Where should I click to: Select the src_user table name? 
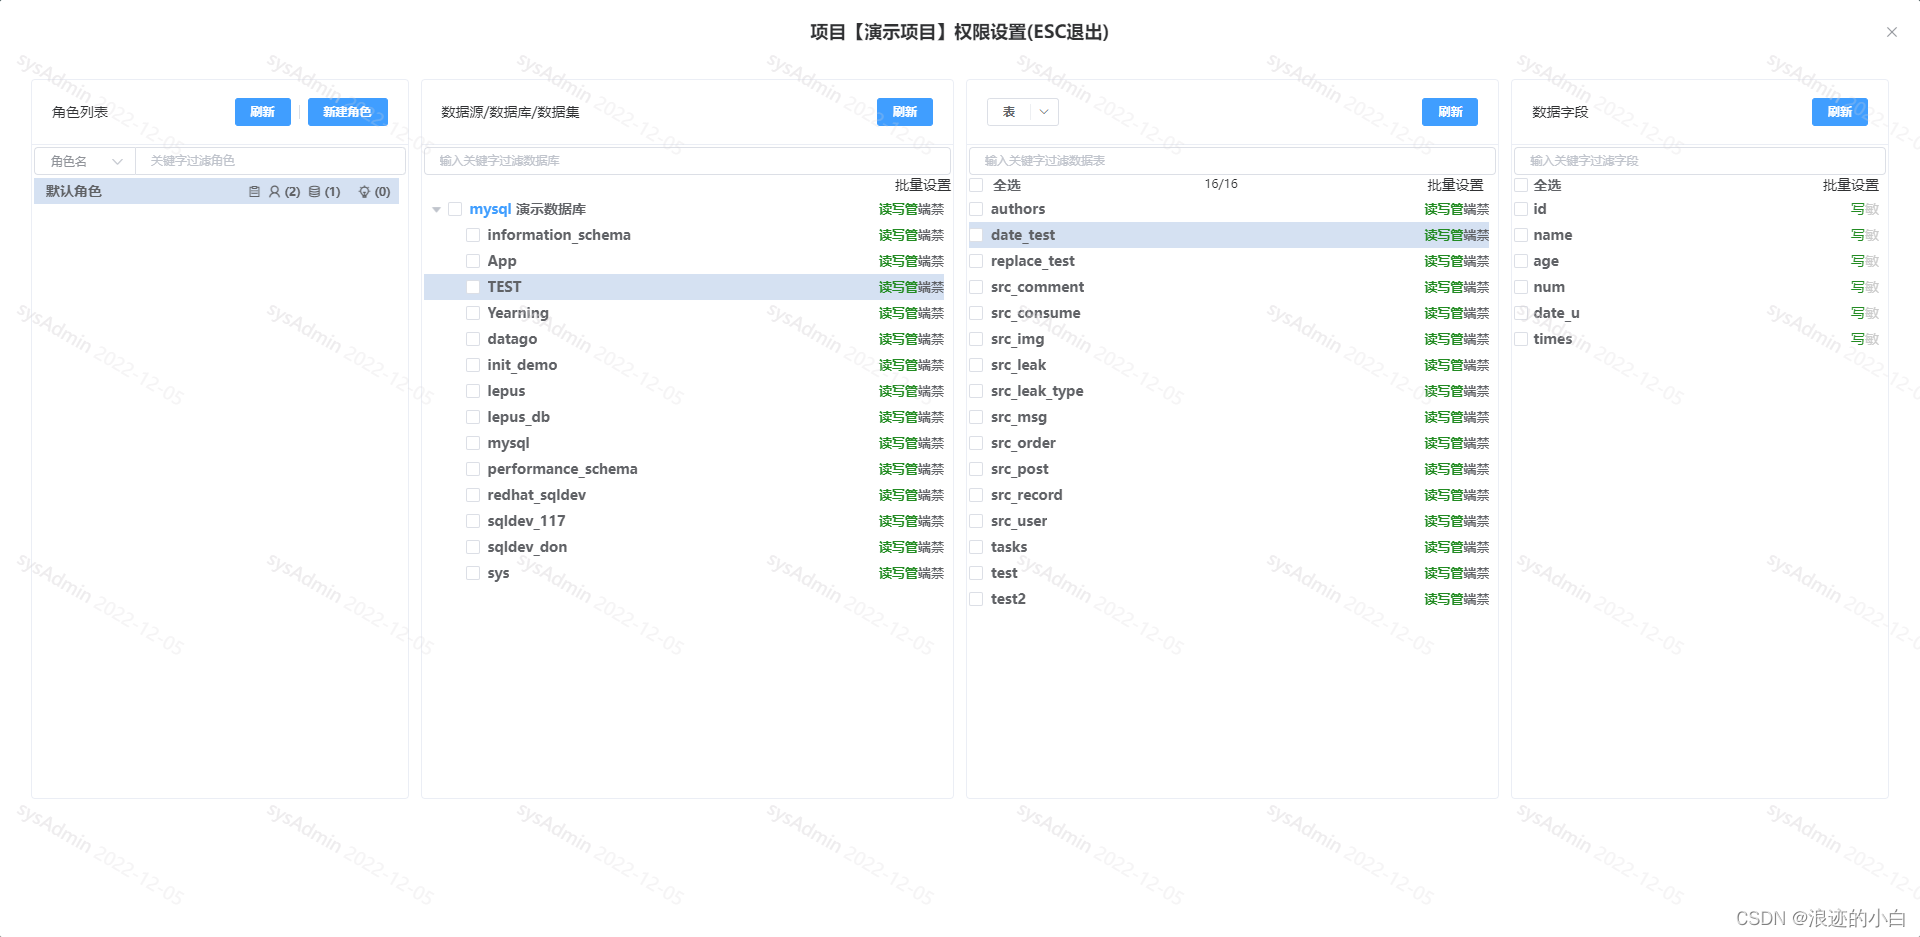[1018, 521]
